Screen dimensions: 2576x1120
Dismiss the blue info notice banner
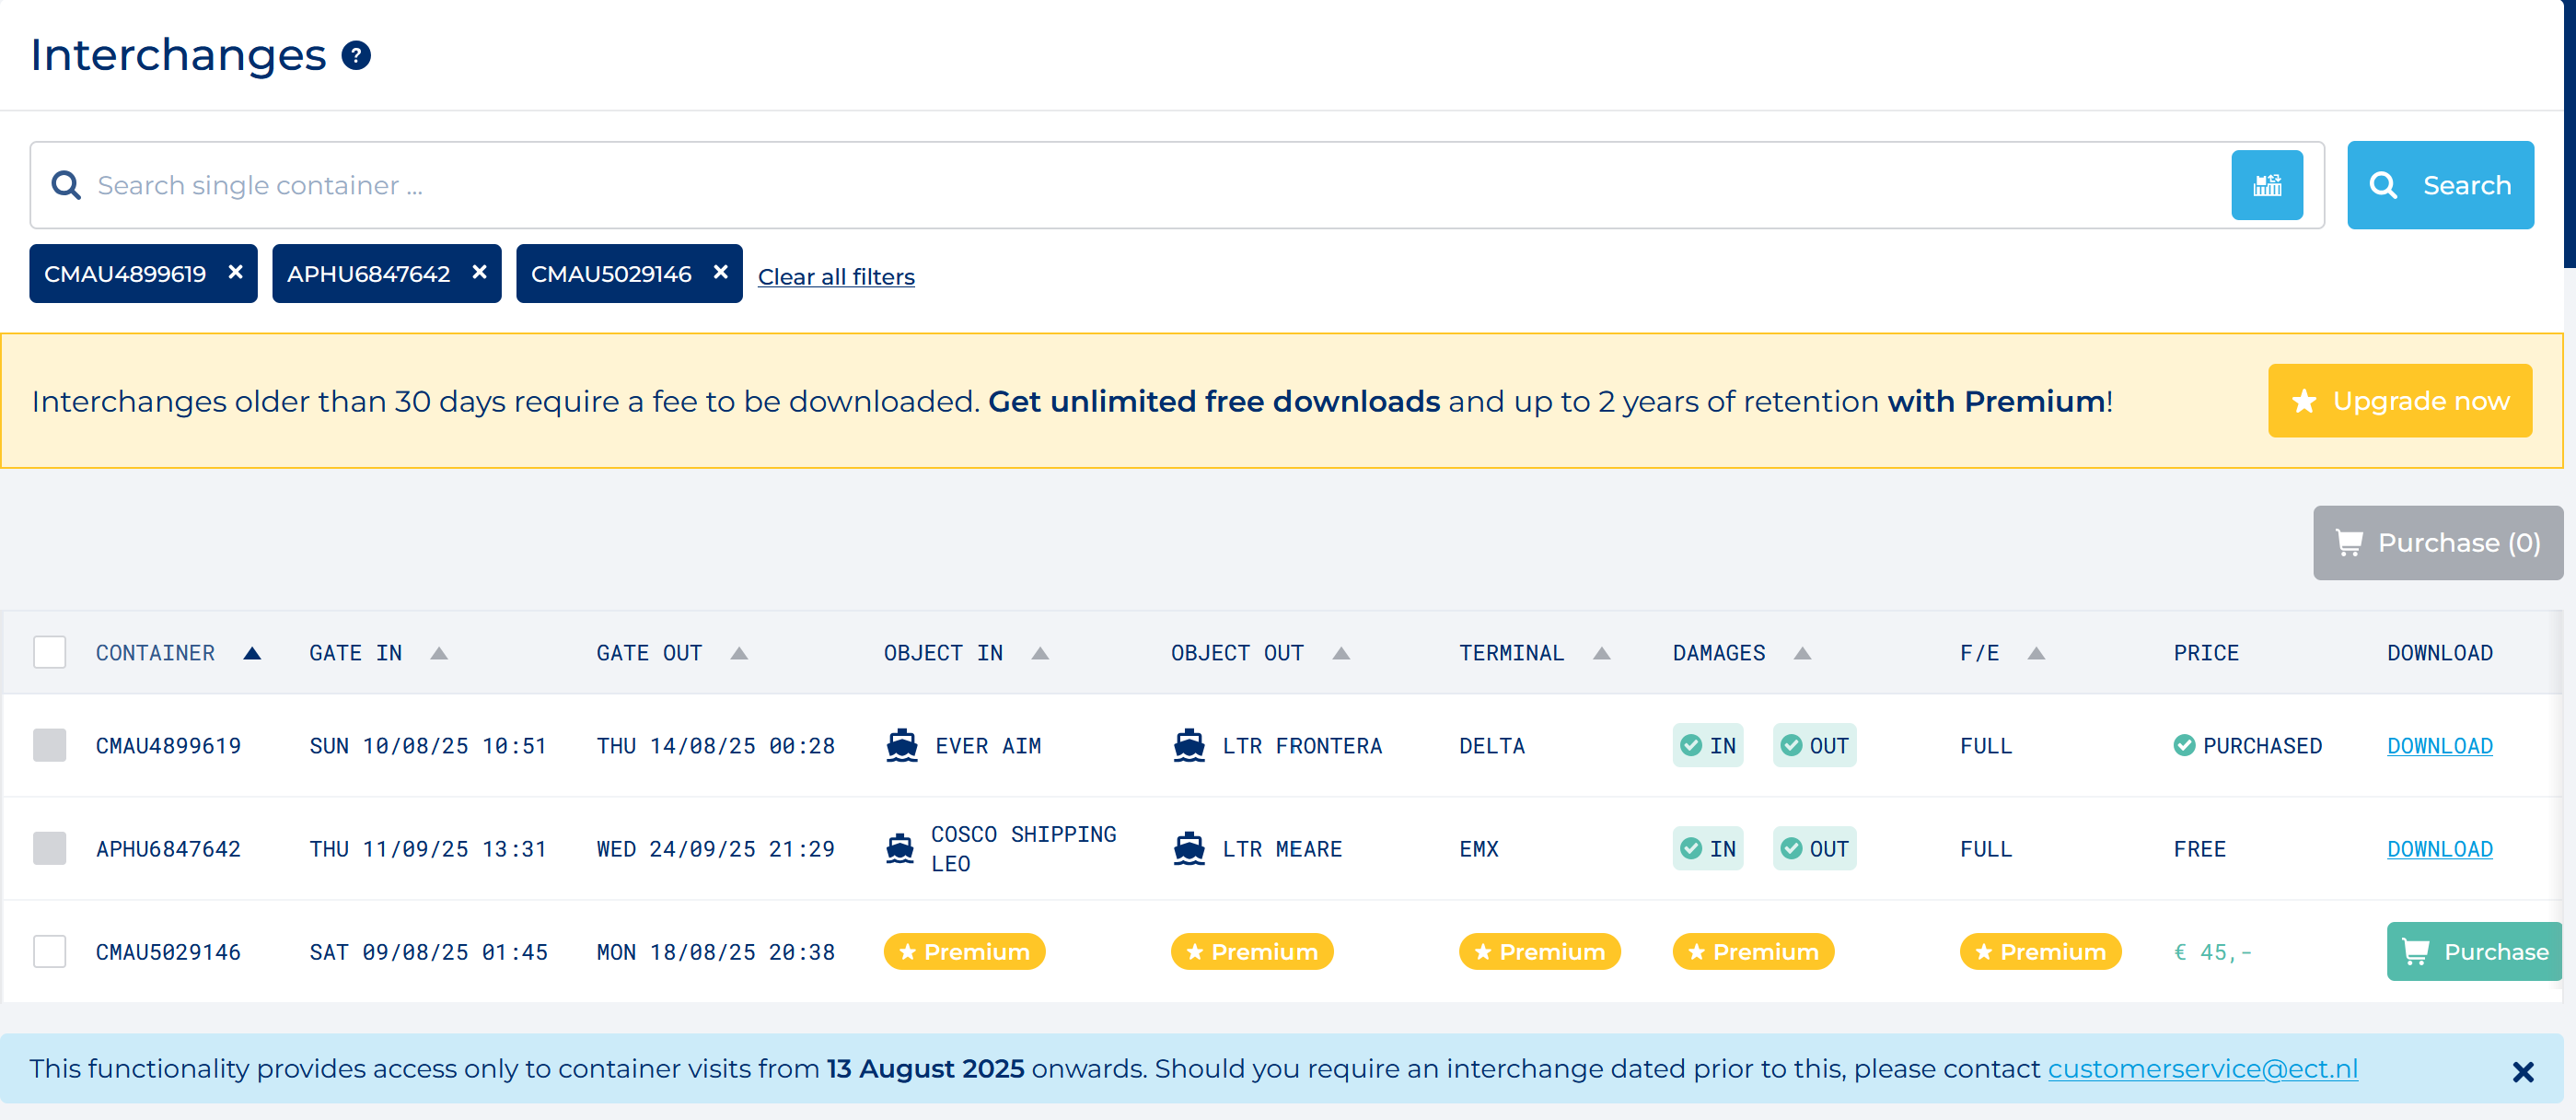(x=2522, y=1072)
